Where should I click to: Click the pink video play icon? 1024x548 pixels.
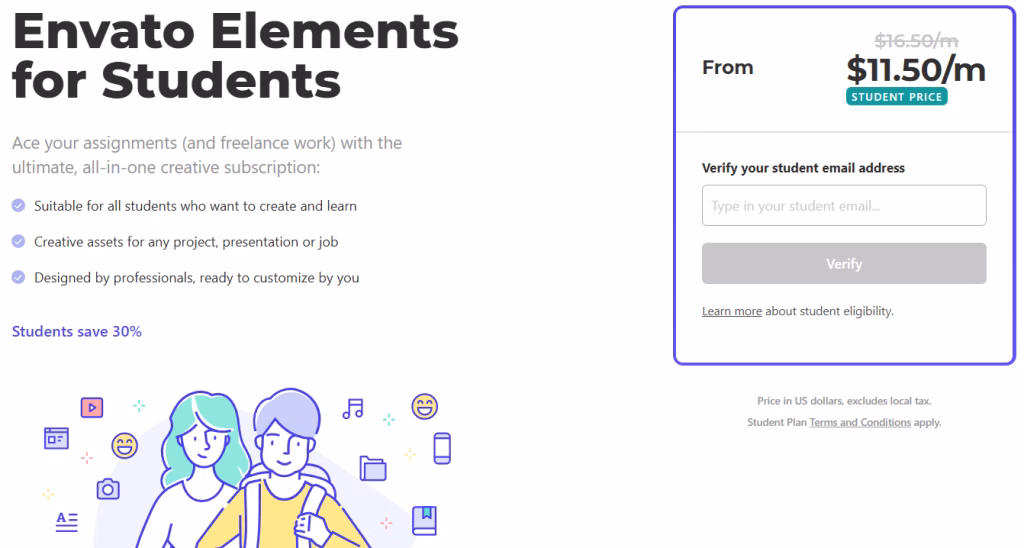(x=92, y=408)
